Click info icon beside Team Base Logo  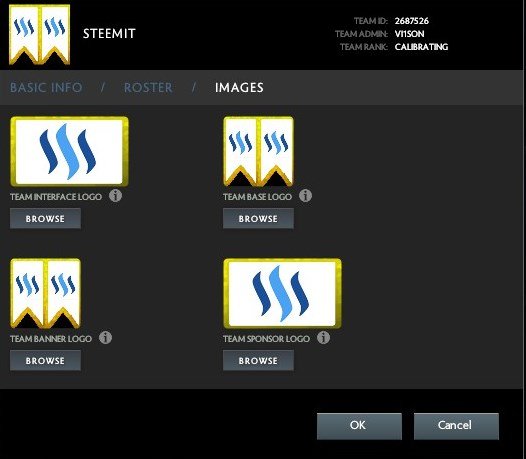(305, 196)
